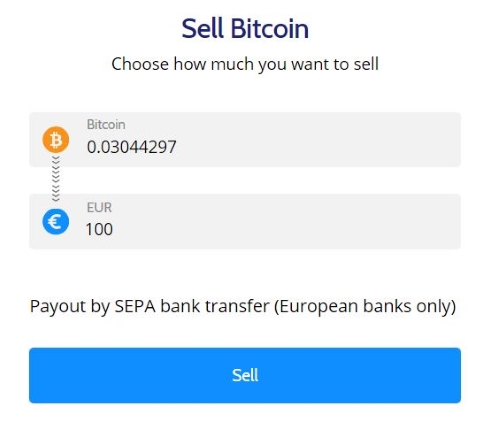Click the gray EUR field label
The height and width of the screenshot is (423, 500).
click(99, 208)
